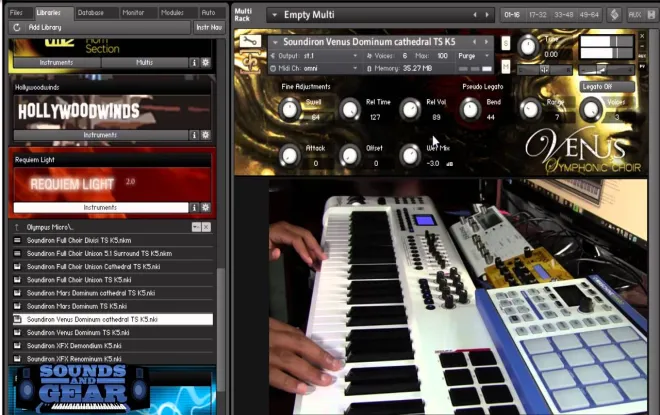Select Soundiron Full Choir Divisi TS K5.nkm
Viewport: 660px width, 415px height.
113,240
